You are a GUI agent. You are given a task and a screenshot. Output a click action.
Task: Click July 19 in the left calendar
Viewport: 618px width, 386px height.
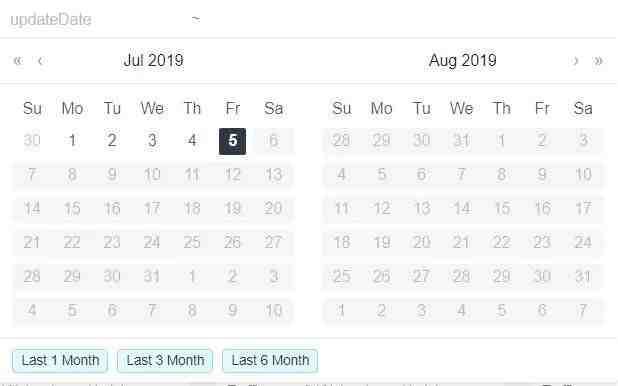coord(233,209)
